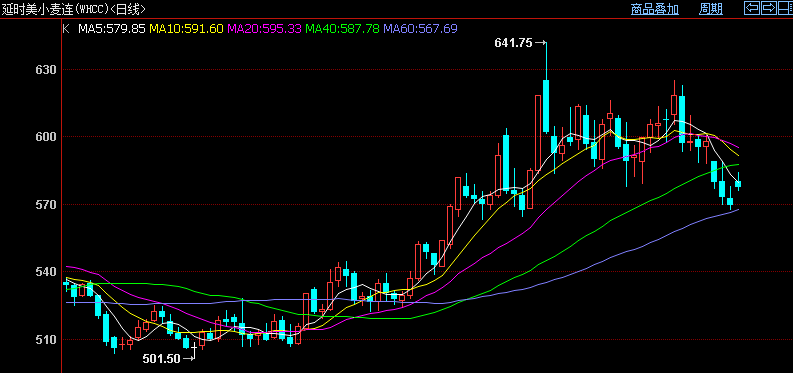Click the left arrow navigation icon
This screenshot has height=373, width=793.
(752, 8)
